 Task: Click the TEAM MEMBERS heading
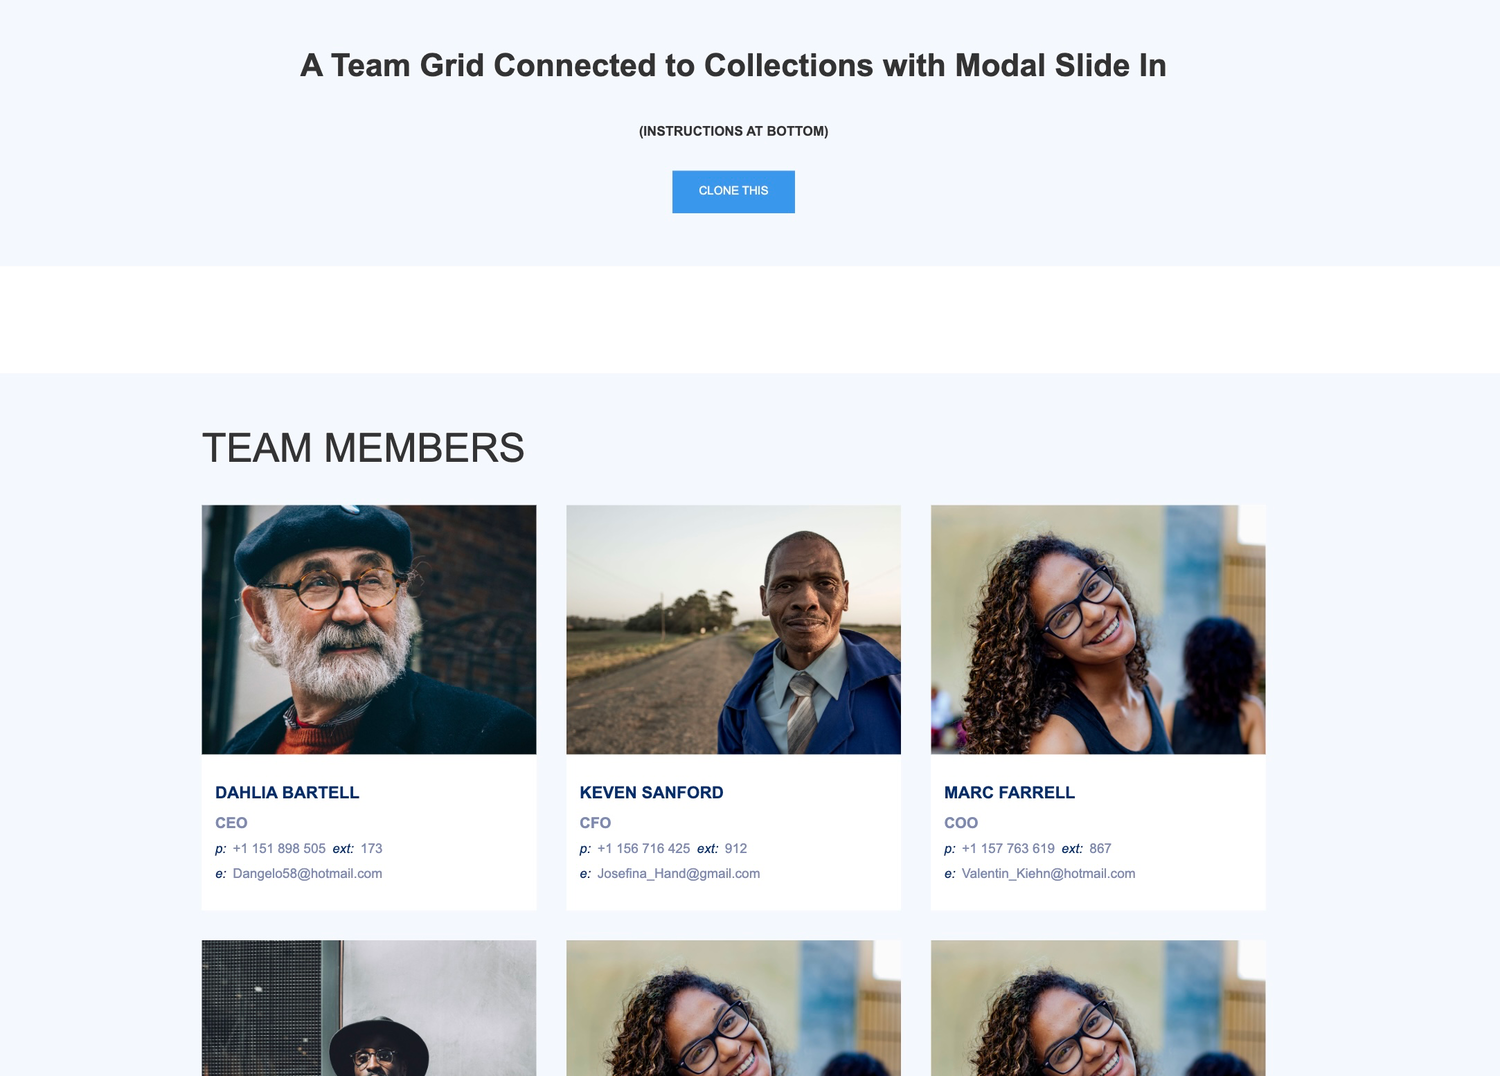363,448
